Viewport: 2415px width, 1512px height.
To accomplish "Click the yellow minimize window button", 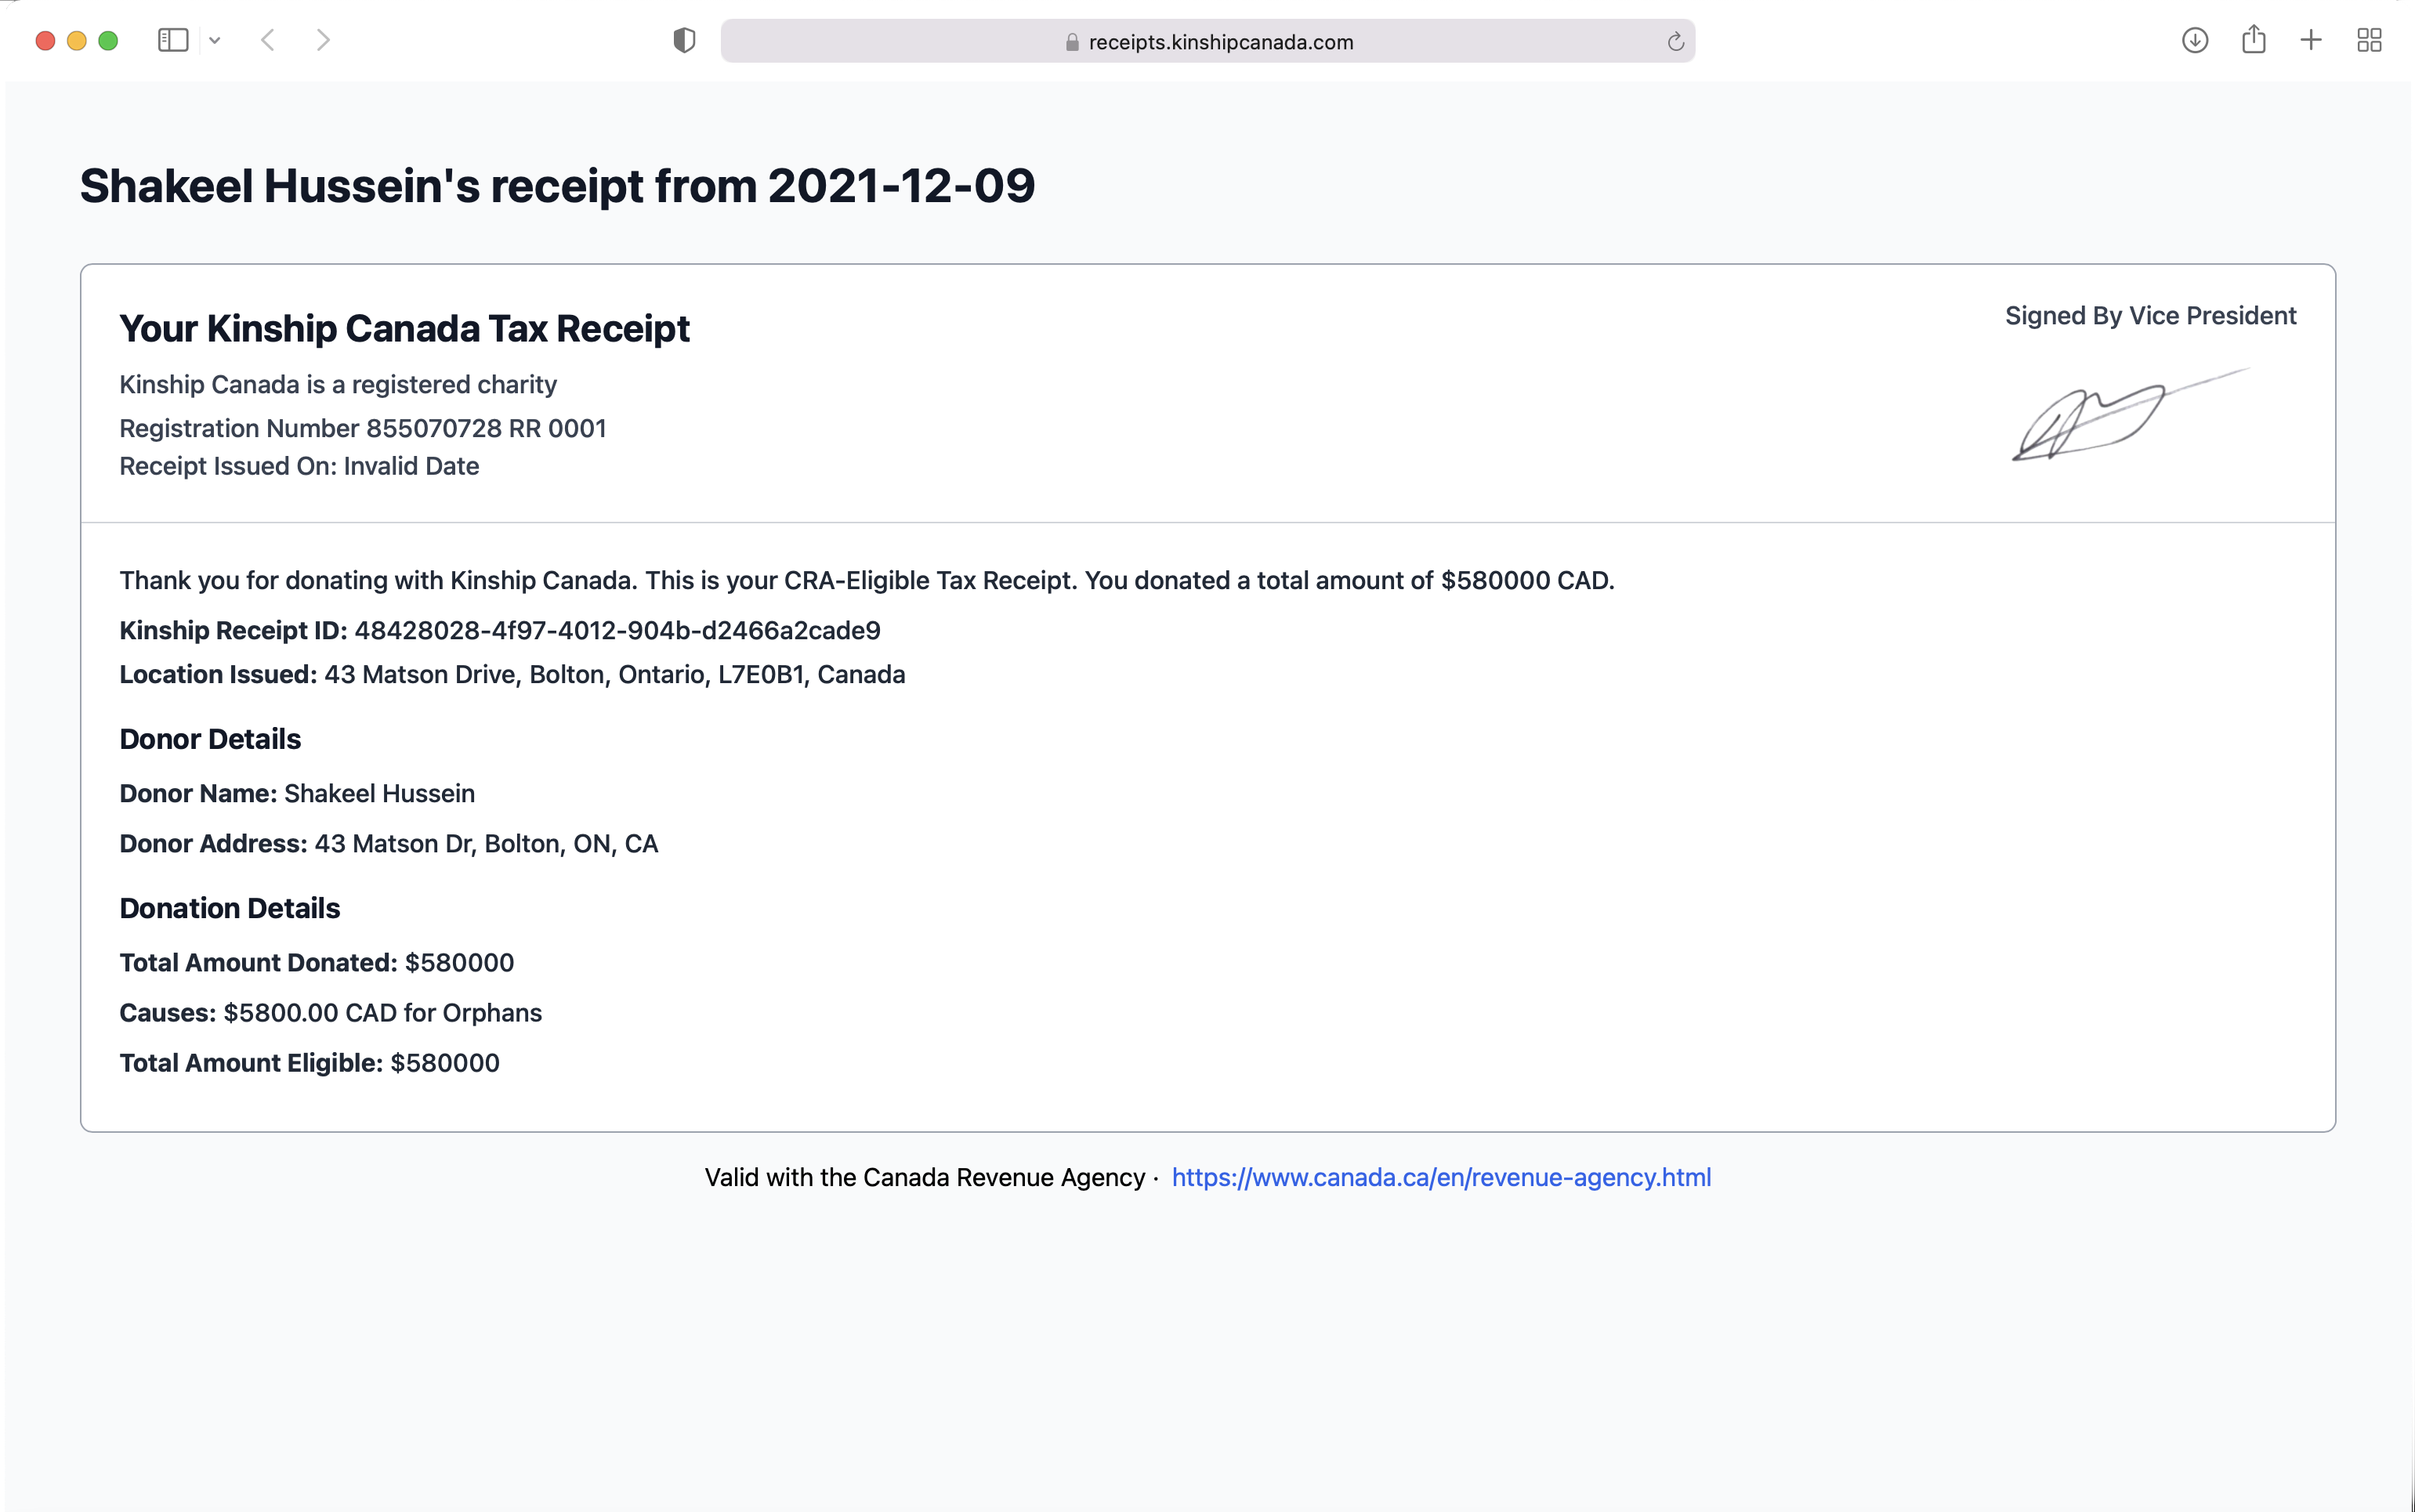I will [77, 41].
